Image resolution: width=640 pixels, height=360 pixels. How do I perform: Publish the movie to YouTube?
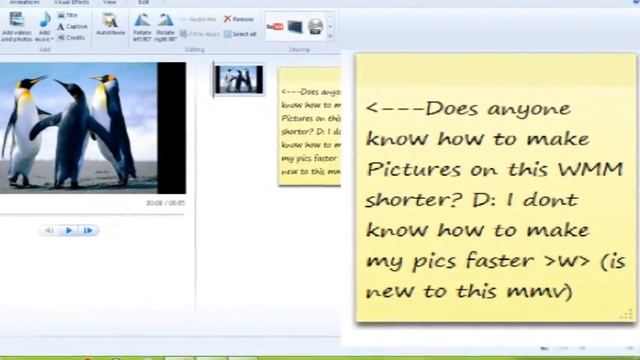(275, 27)
